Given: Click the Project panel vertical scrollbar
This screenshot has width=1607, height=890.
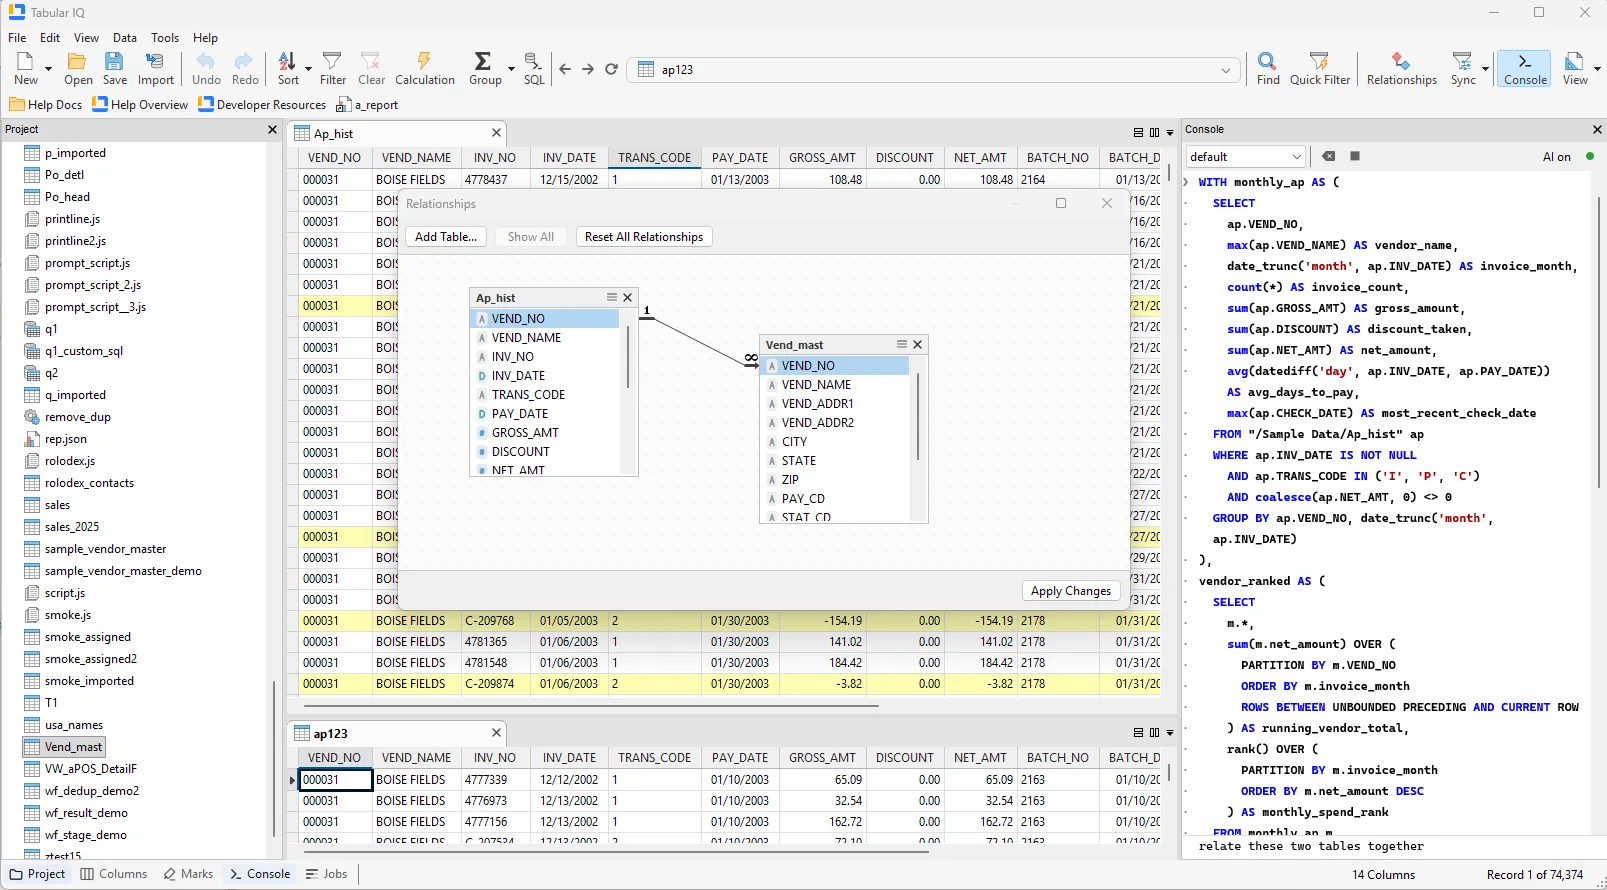Looking at the screenshot, I should (x=274, y=760).
